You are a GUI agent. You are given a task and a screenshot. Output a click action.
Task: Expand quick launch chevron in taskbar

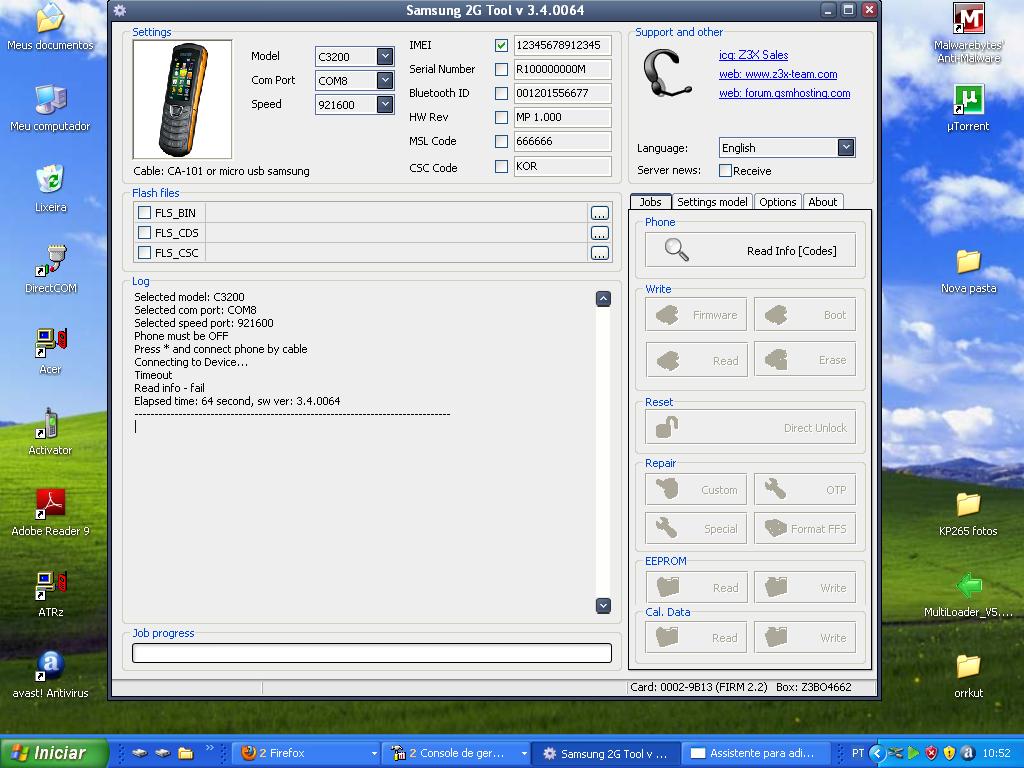(x=209, y=748)
